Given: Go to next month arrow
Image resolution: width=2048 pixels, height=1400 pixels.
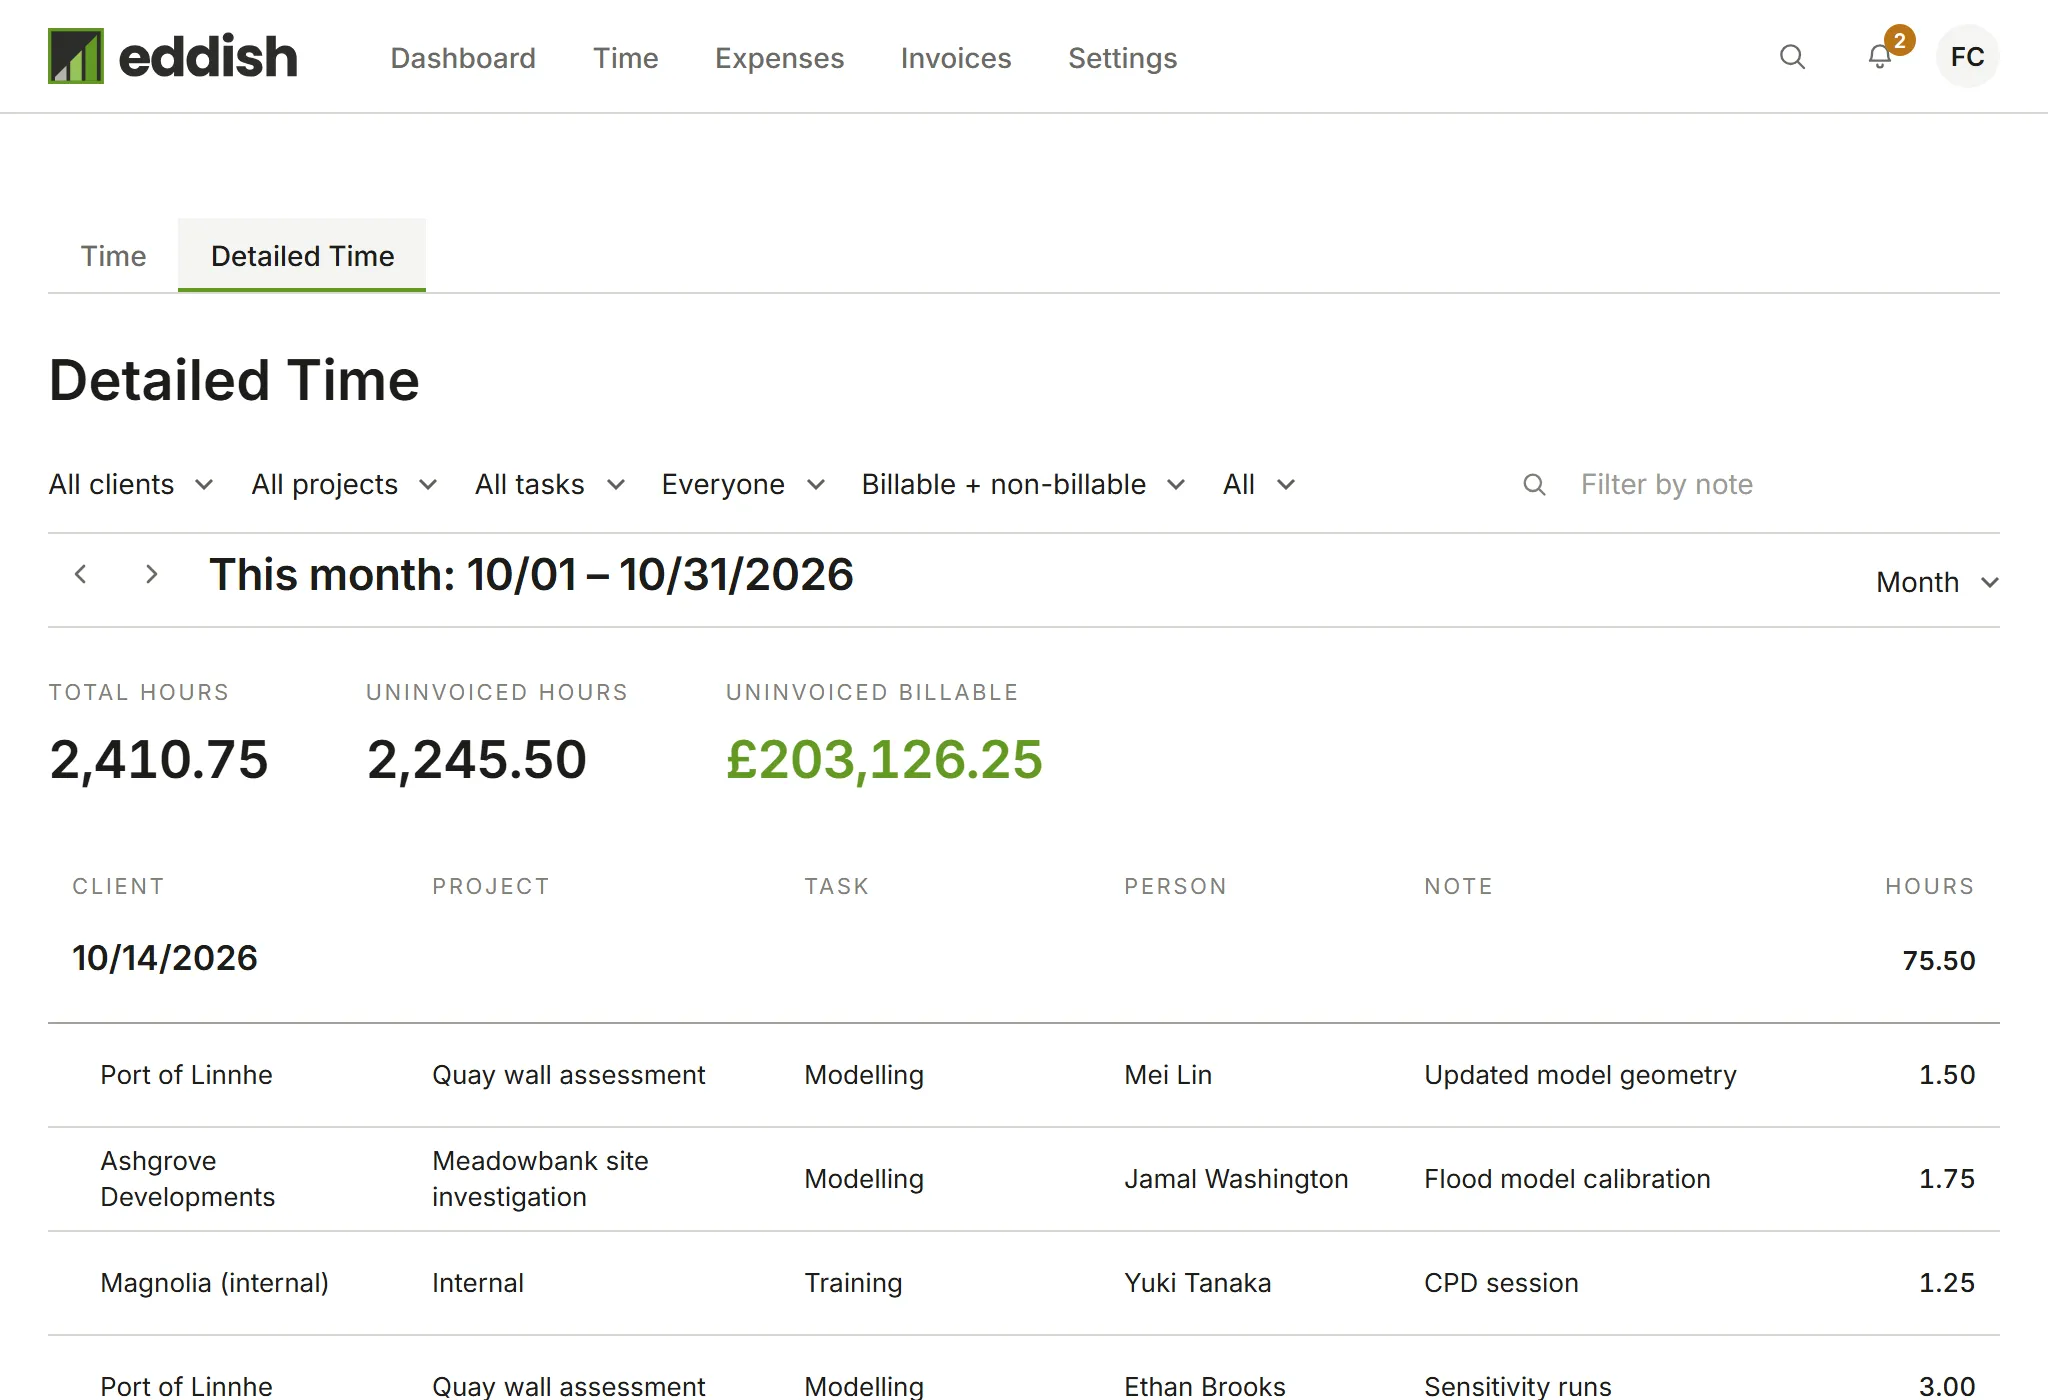Looking at the screenshot, I should click(x=151, y=574).
